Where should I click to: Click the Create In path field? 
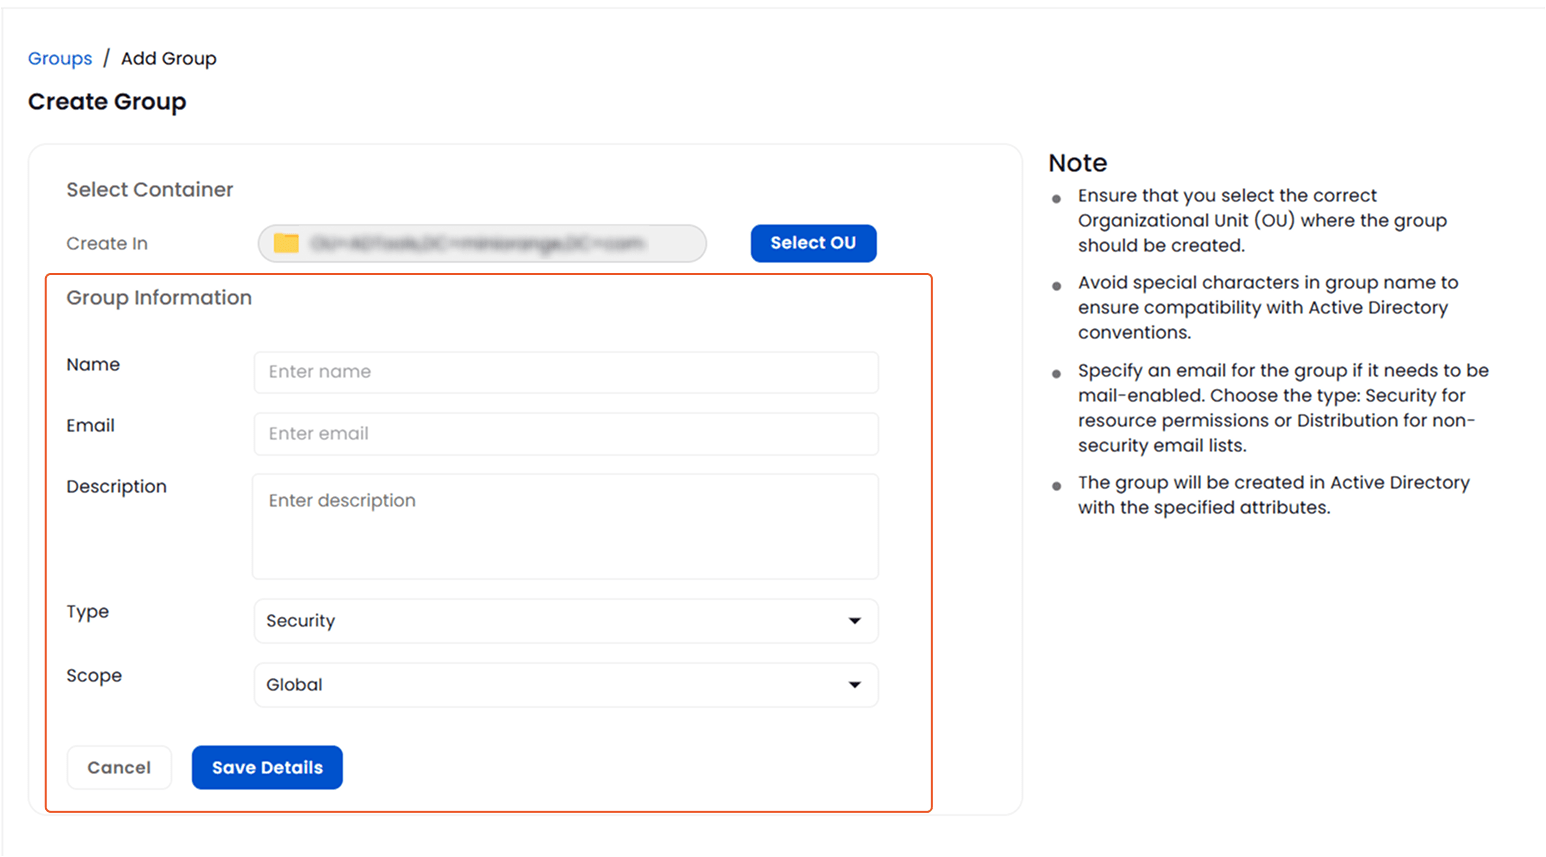(482, 243)
